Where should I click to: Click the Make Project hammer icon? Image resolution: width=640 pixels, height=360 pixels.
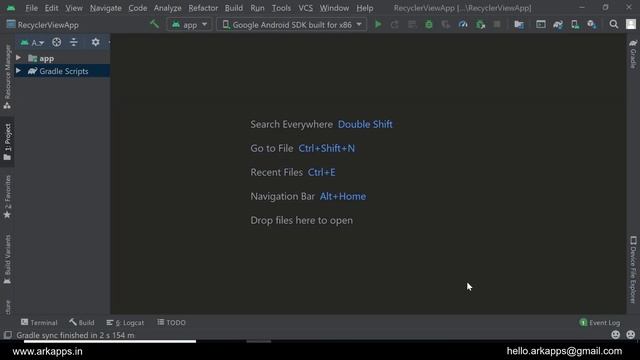[154, 24]
